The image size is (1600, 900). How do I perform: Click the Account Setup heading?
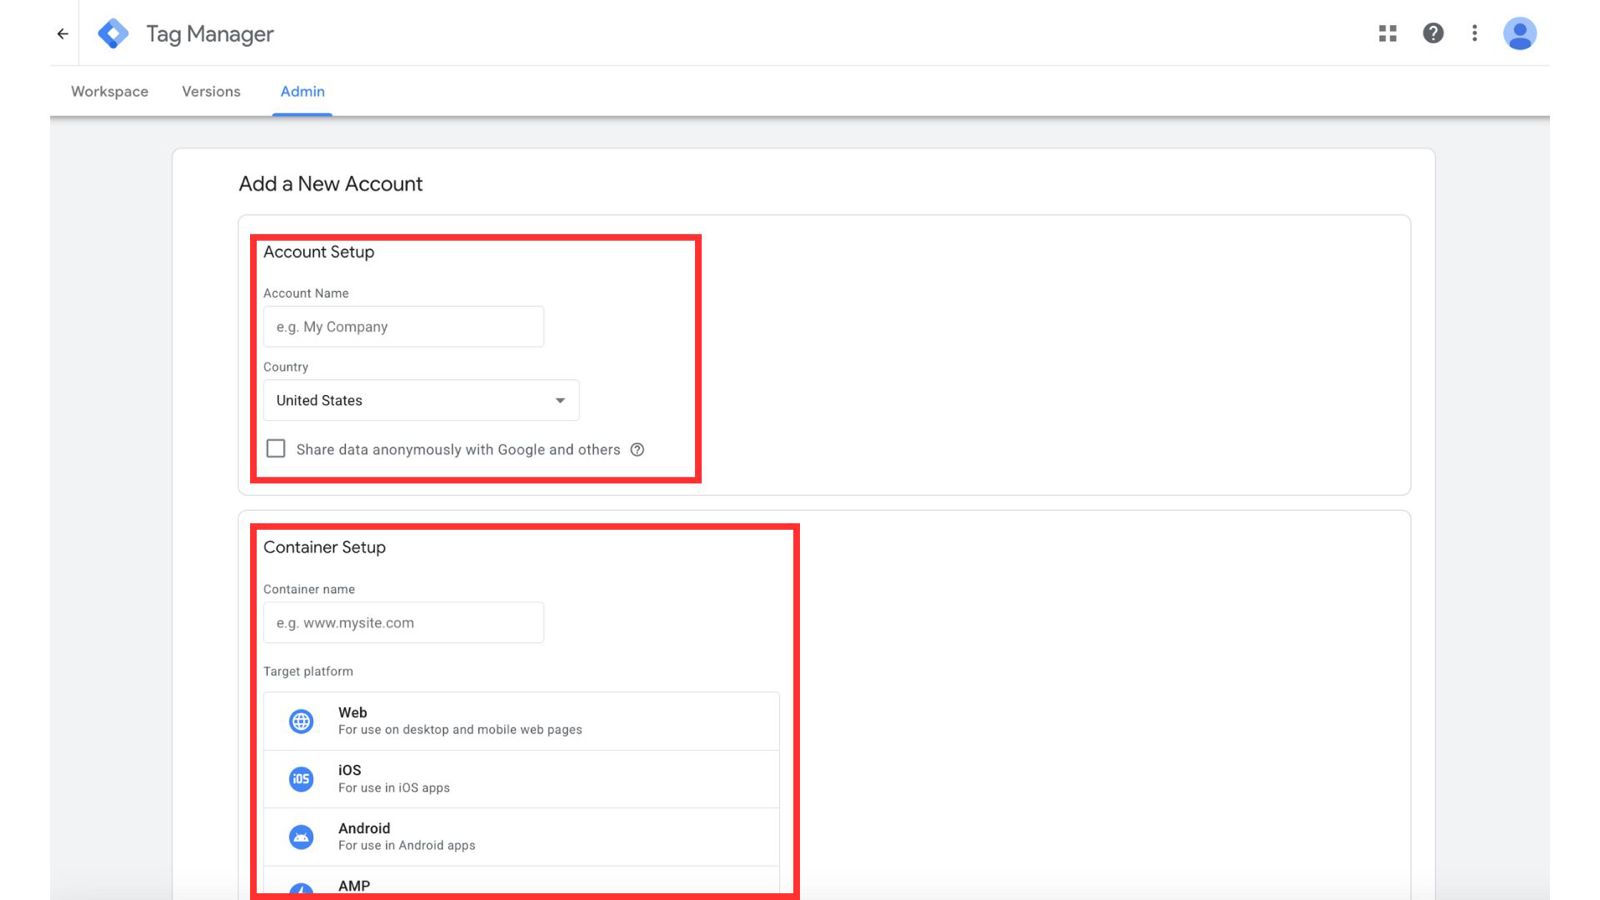pyautogui.click(x=319, y=252)
